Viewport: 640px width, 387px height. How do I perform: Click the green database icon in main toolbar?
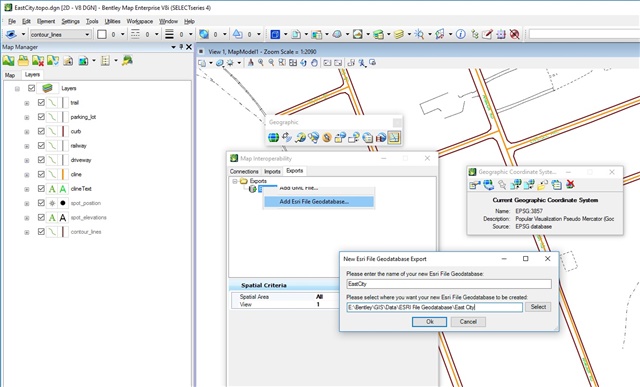378,34
